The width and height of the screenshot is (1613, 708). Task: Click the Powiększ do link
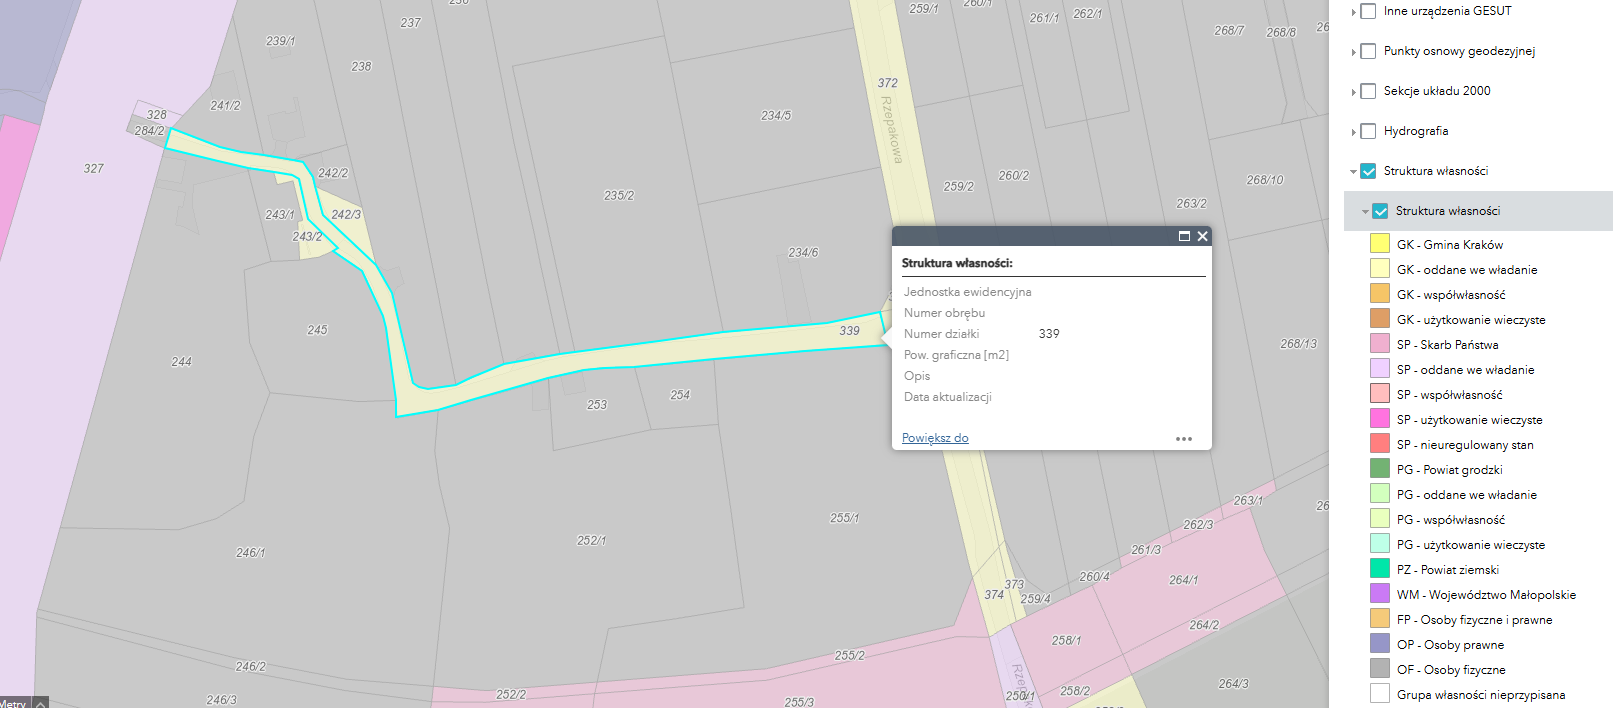tap(934, 438)
